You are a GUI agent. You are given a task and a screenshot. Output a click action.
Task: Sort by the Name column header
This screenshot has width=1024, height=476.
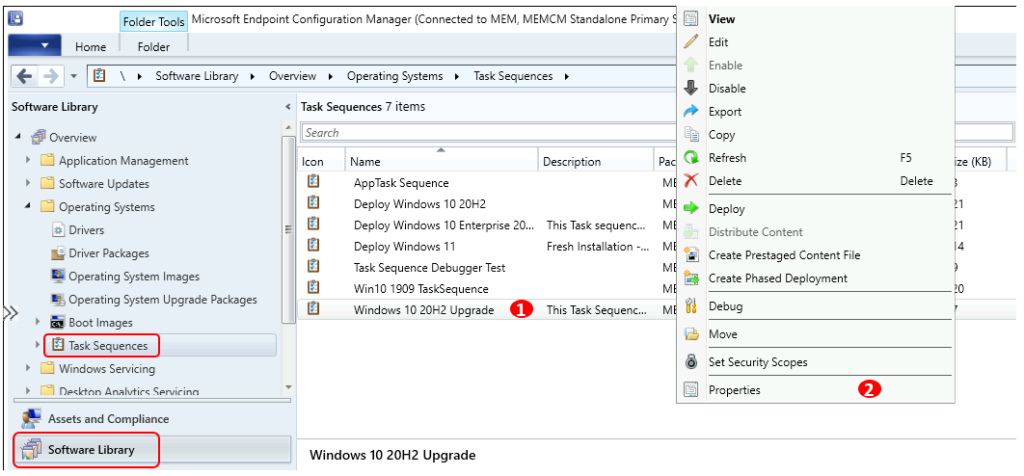point(441,161)
